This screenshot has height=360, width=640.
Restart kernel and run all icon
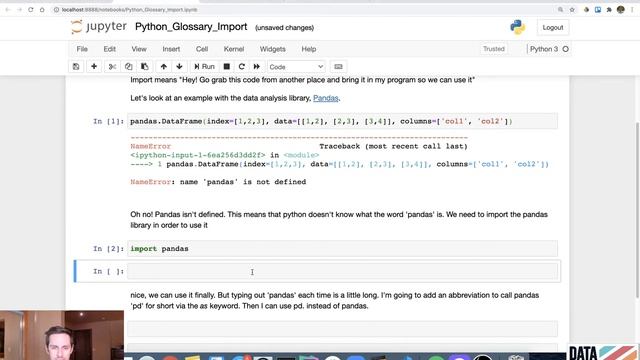[257, 67]
